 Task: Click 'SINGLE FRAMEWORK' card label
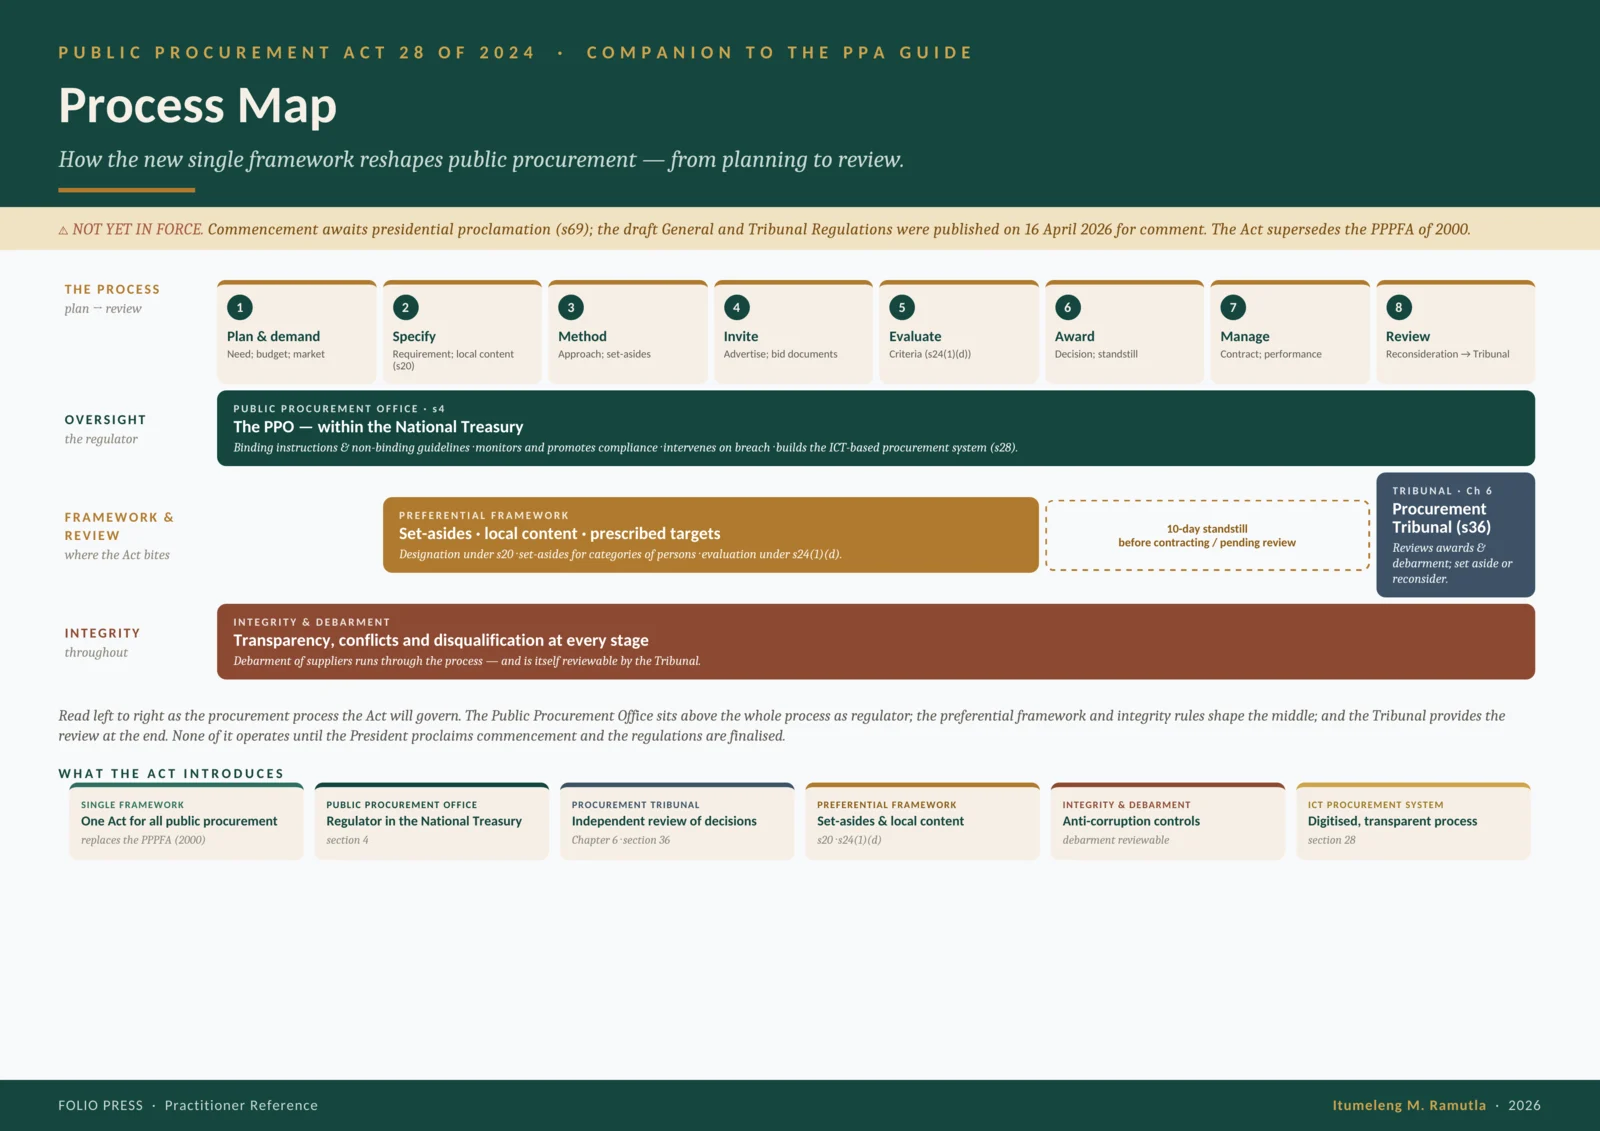point(132,805)
